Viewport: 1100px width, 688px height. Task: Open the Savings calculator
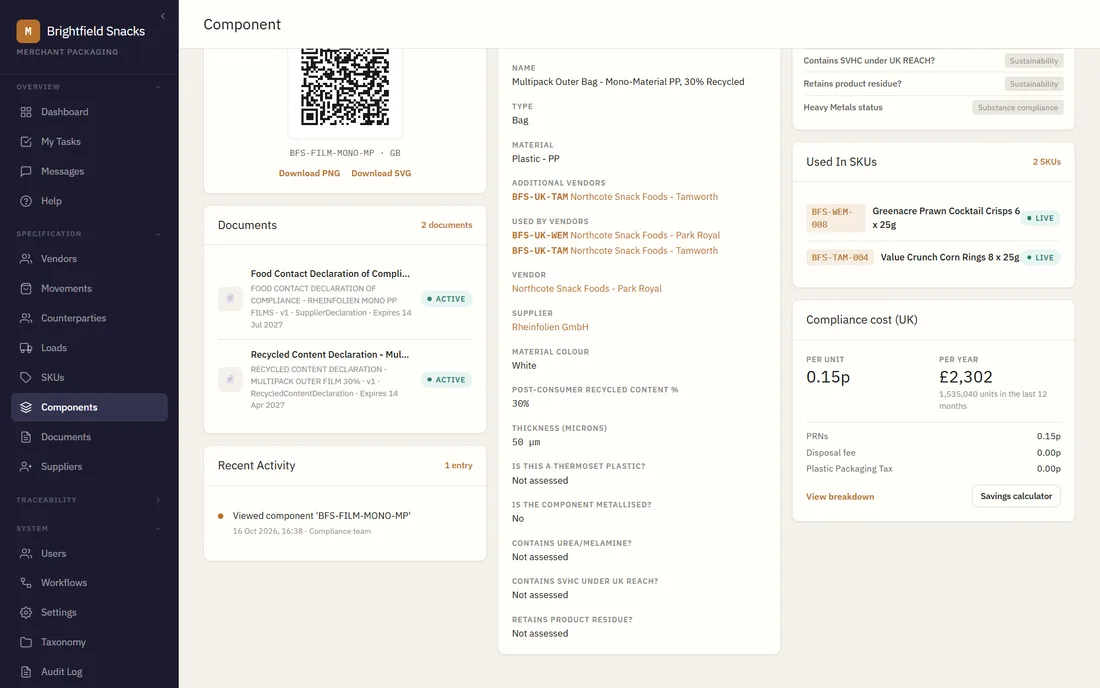pyautogui.click(x=1016, y=497)
